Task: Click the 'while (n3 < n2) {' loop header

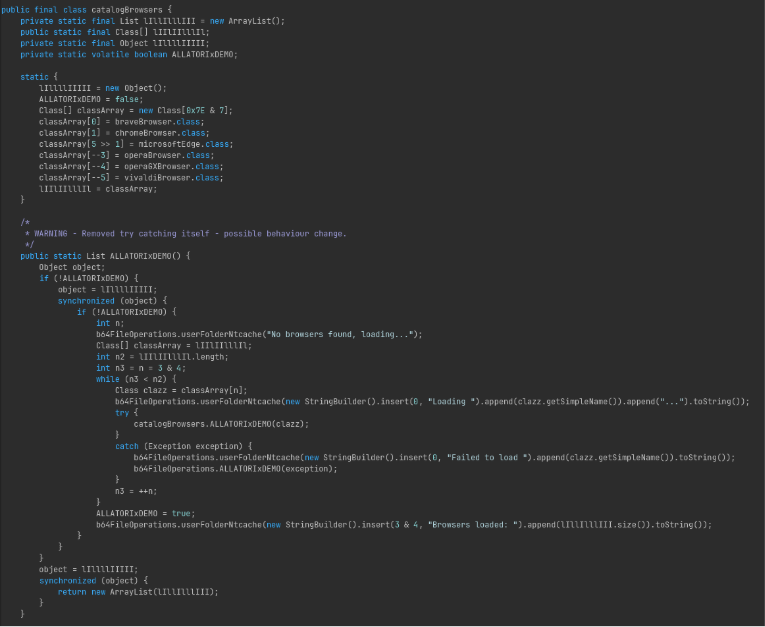Action: coord(136,380)
